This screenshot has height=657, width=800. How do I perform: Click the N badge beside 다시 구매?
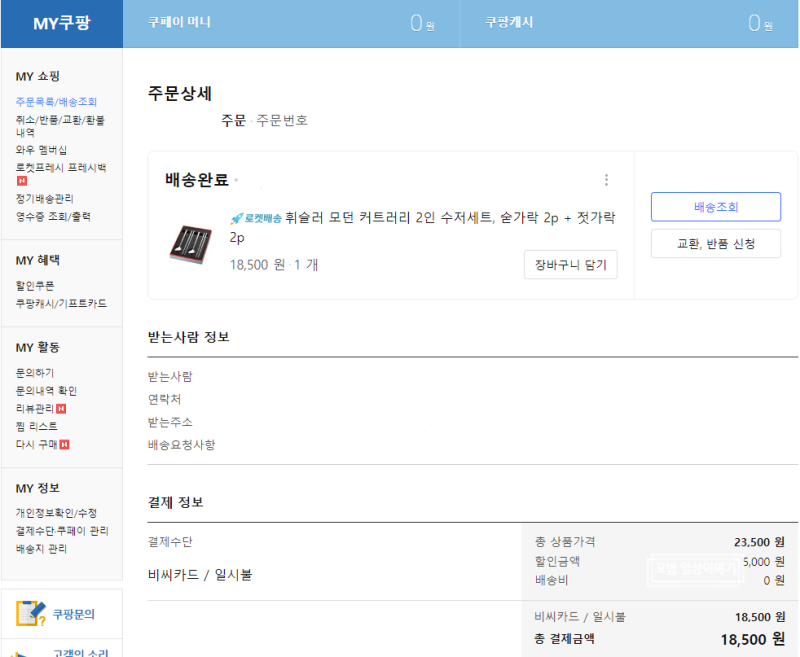[64, 444]
